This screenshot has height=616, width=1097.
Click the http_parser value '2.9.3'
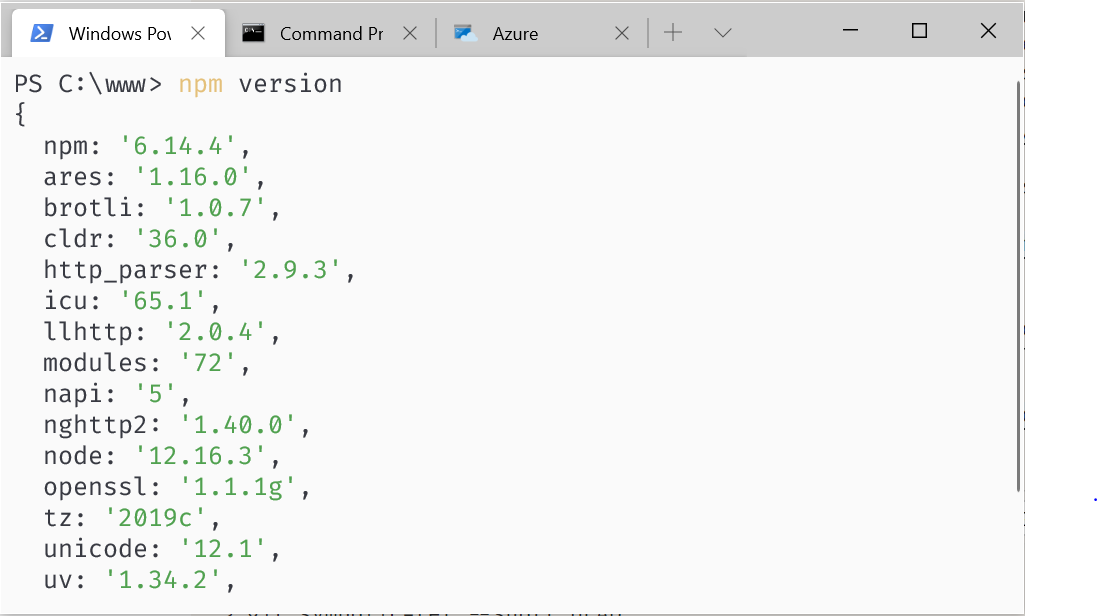coord(290,270)
